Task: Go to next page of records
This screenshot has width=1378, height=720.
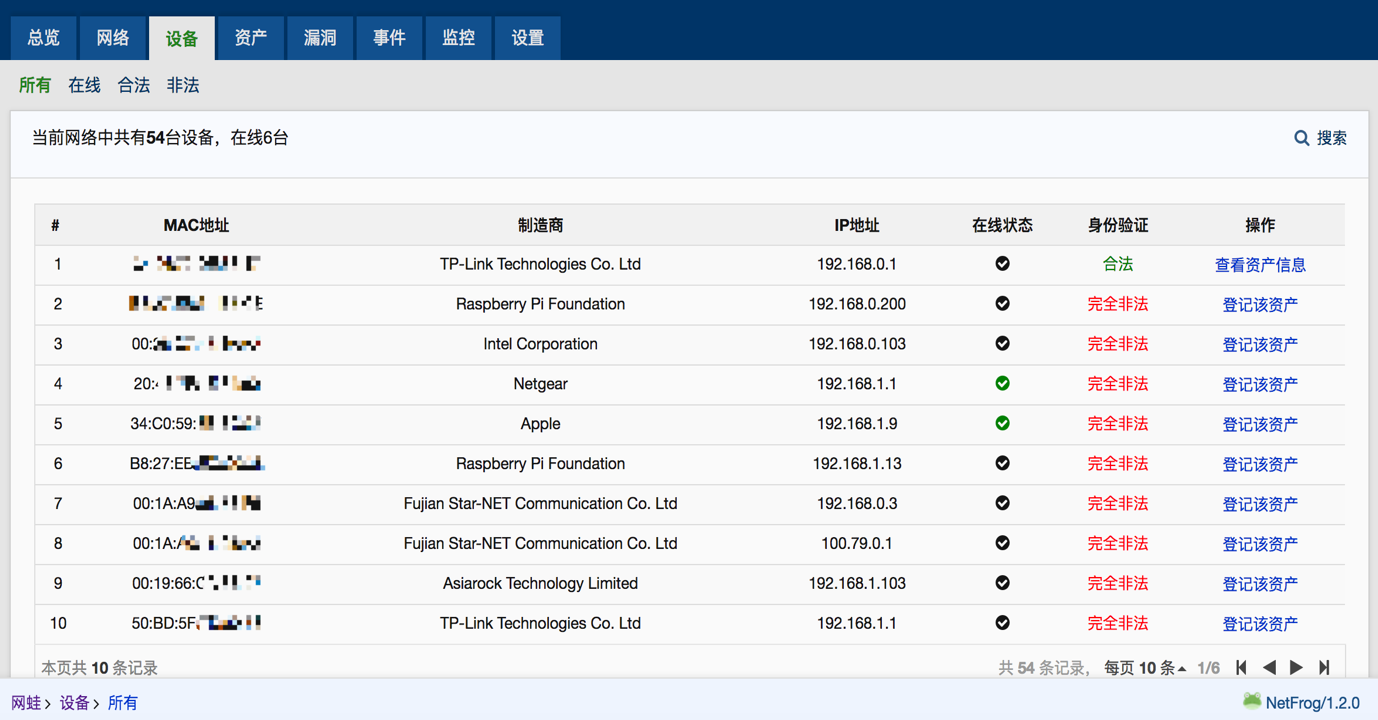Action: [x=1297, y=667]
